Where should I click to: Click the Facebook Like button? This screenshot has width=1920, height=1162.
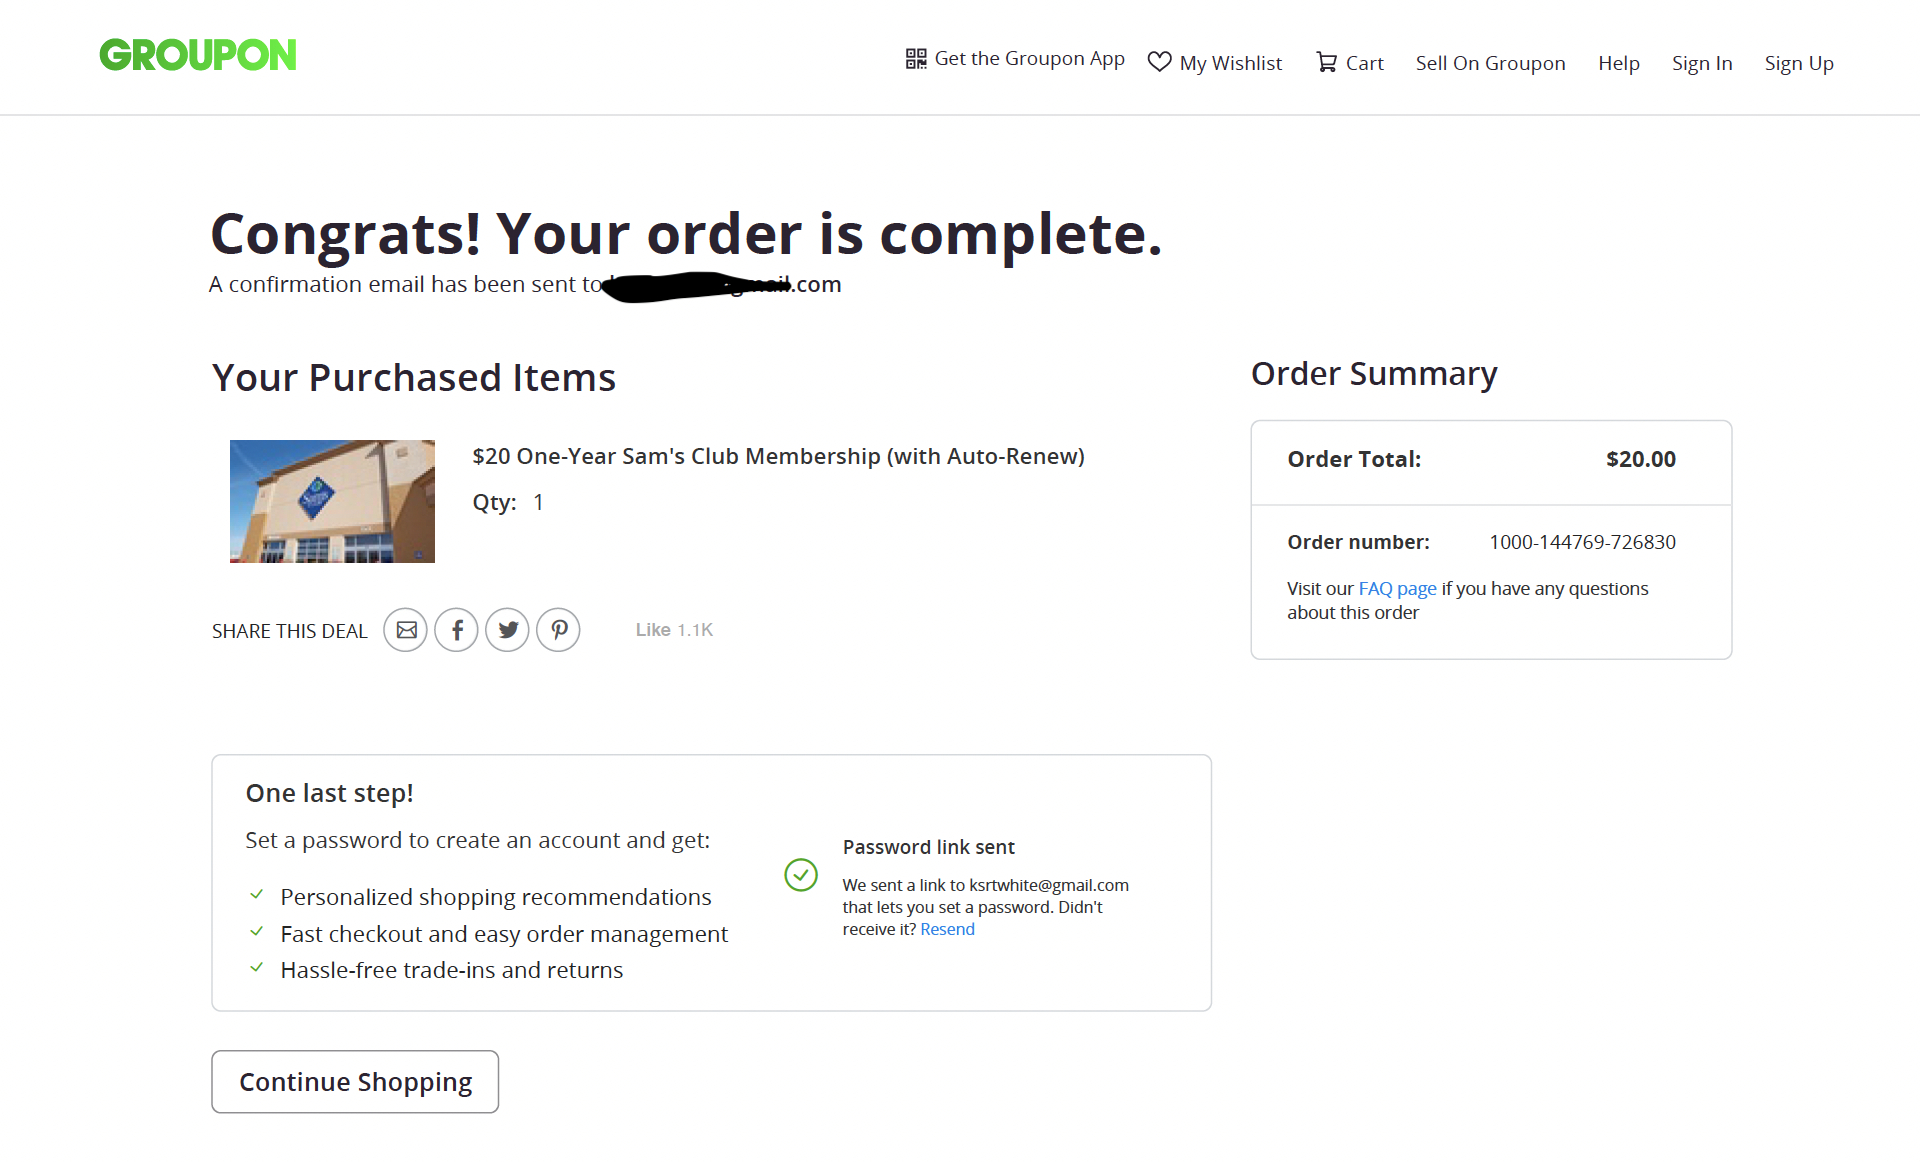point(653,630)
